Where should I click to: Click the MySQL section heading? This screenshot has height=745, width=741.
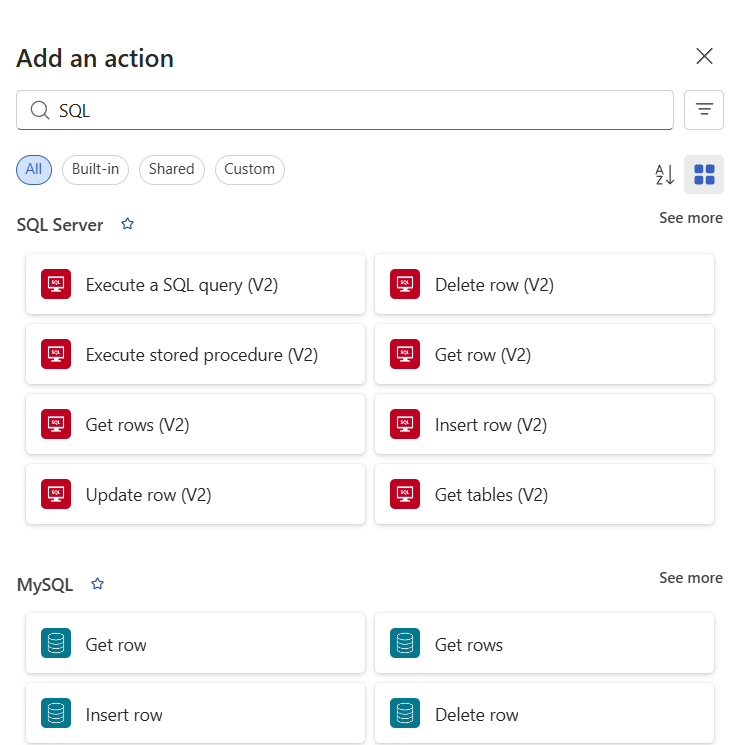[x=45, y=585]
